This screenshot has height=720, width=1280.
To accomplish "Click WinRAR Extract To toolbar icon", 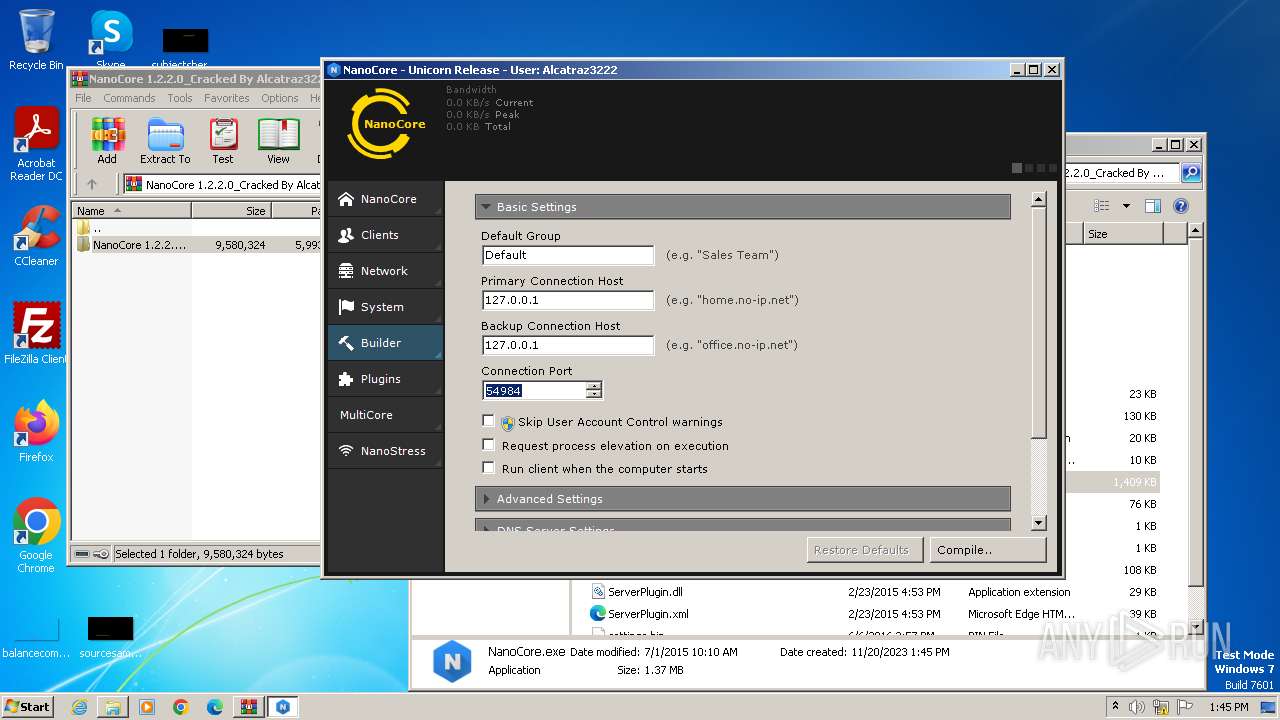I will click(165, 140).
